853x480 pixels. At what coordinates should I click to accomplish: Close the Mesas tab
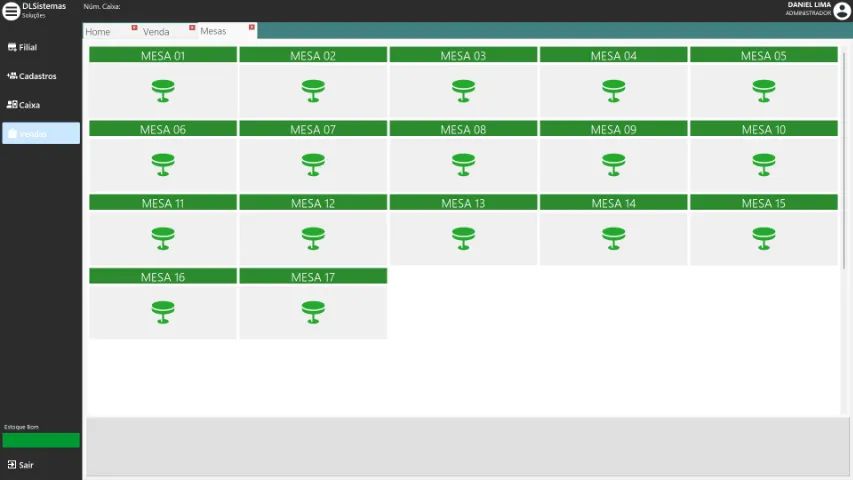pyautogui.click(x=251, y=27)
